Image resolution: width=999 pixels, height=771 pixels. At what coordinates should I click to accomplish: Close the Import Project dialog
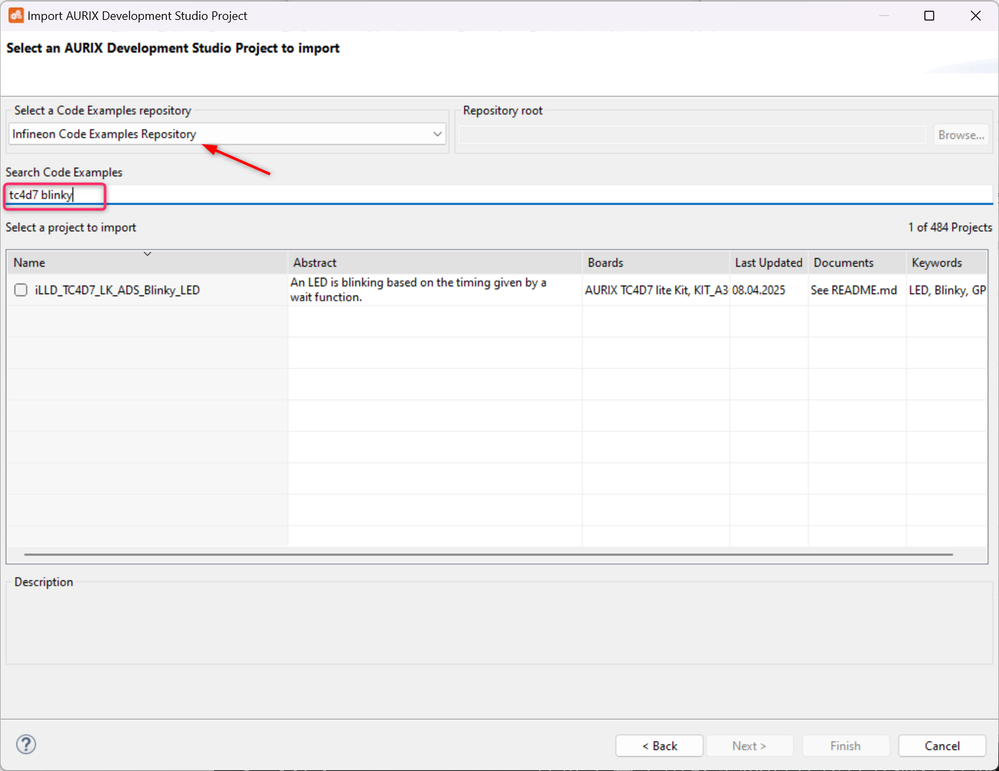975,16
